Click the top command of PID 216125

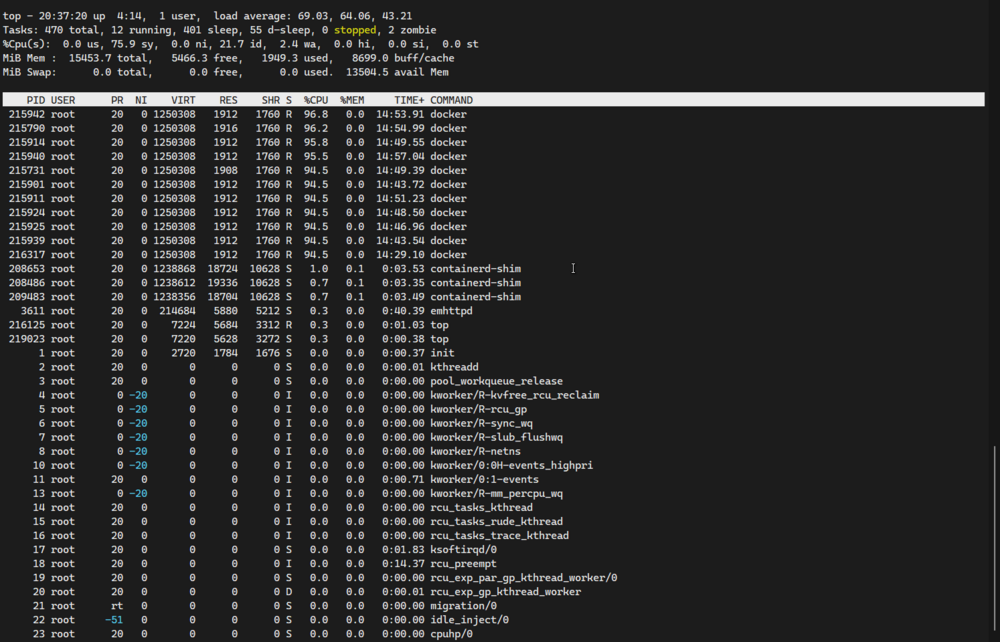coord(439,325)
